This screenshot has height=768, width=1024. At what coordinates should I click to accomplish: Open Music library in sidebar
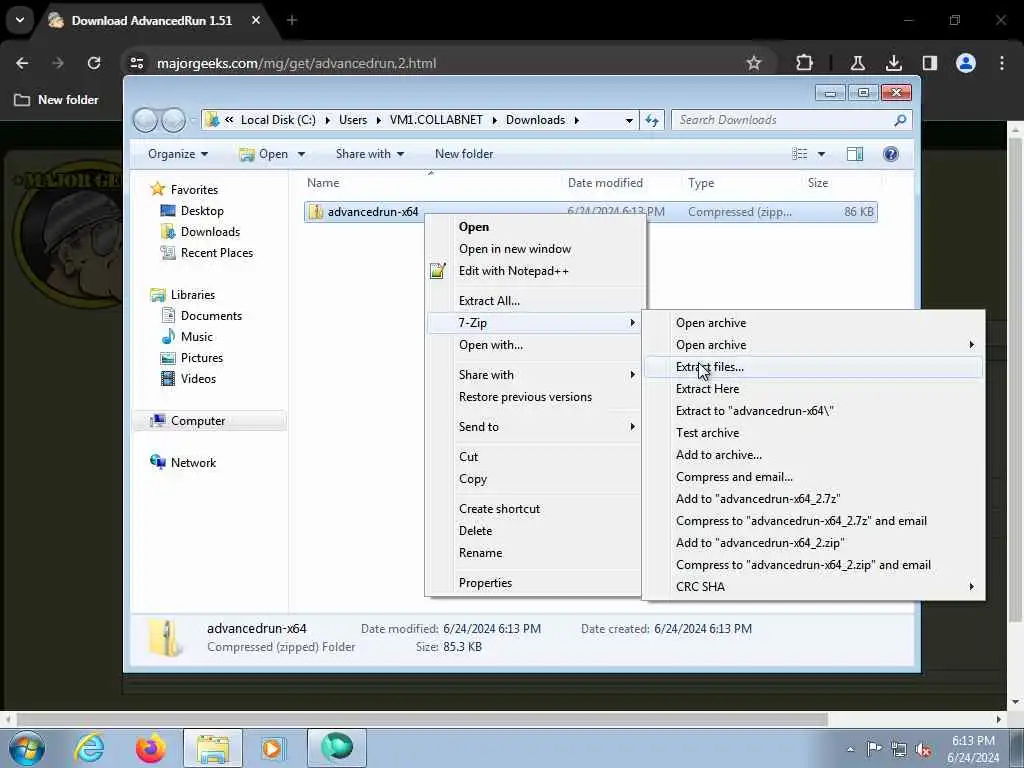(x=197, y=336)
